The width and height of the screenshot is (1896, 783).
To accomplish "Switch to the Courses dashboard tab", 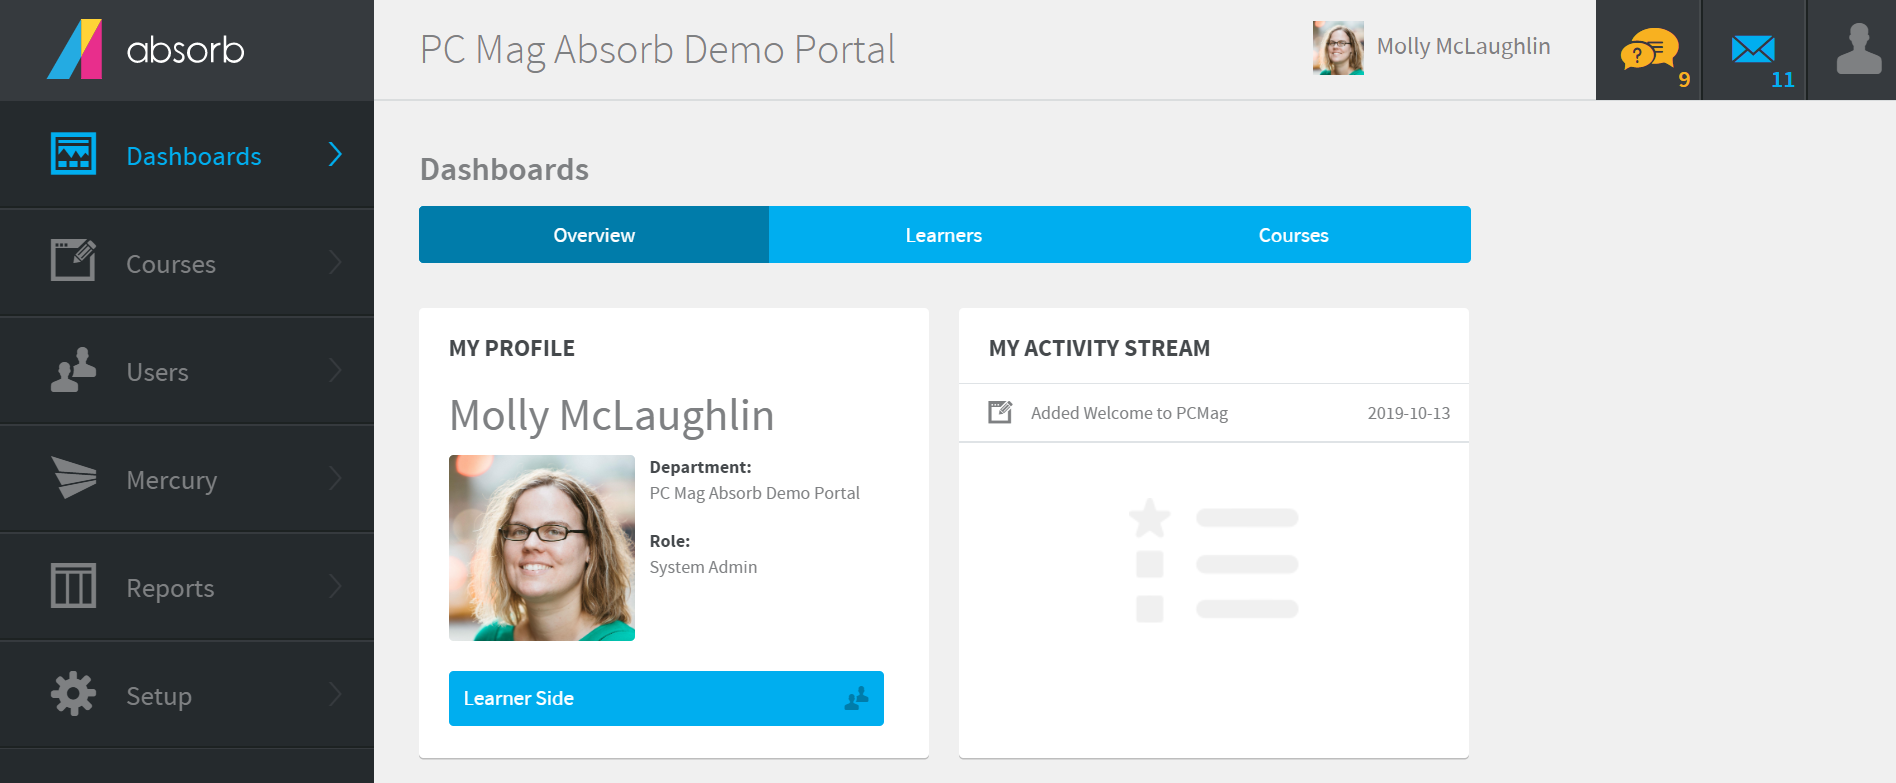I will coord(1294,235).
